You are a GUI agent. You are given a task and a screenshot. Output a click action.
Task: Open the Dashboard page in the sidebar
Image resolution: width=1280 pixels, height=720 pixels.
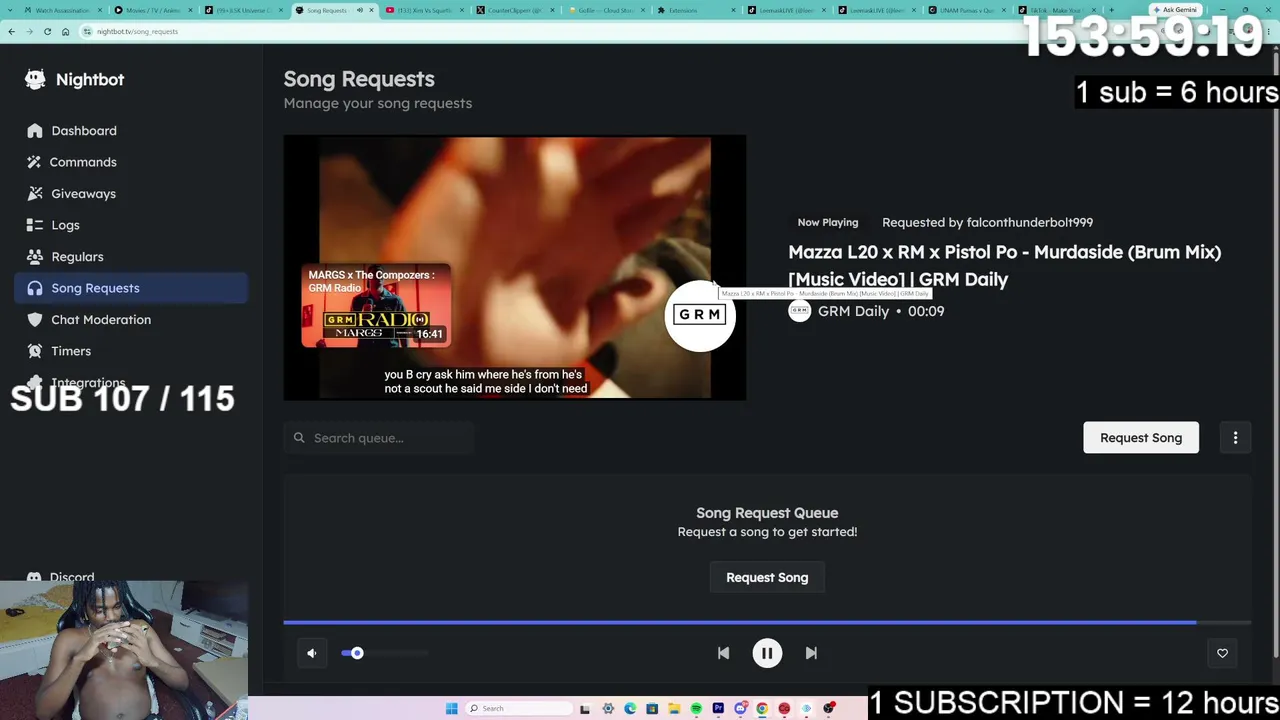point(131,131)
